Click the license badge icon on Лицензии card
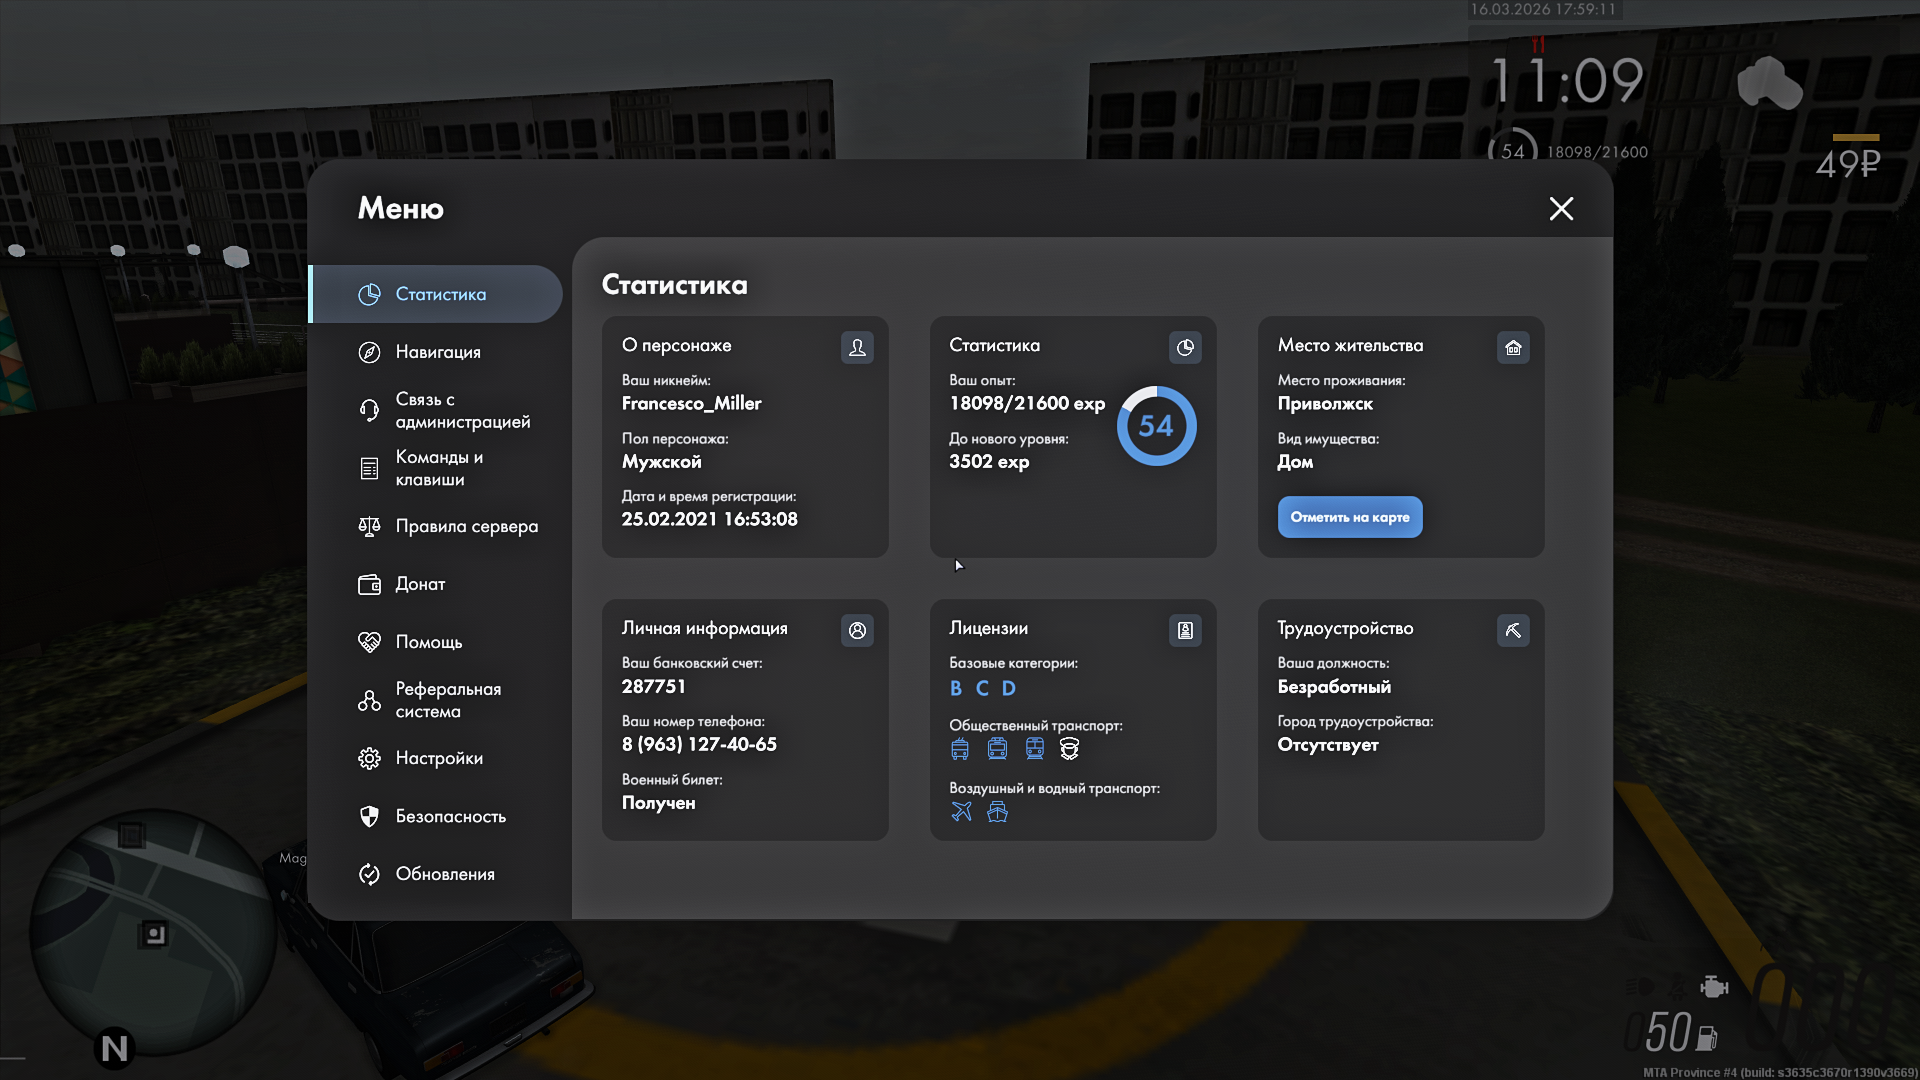 click(1185, 630)
